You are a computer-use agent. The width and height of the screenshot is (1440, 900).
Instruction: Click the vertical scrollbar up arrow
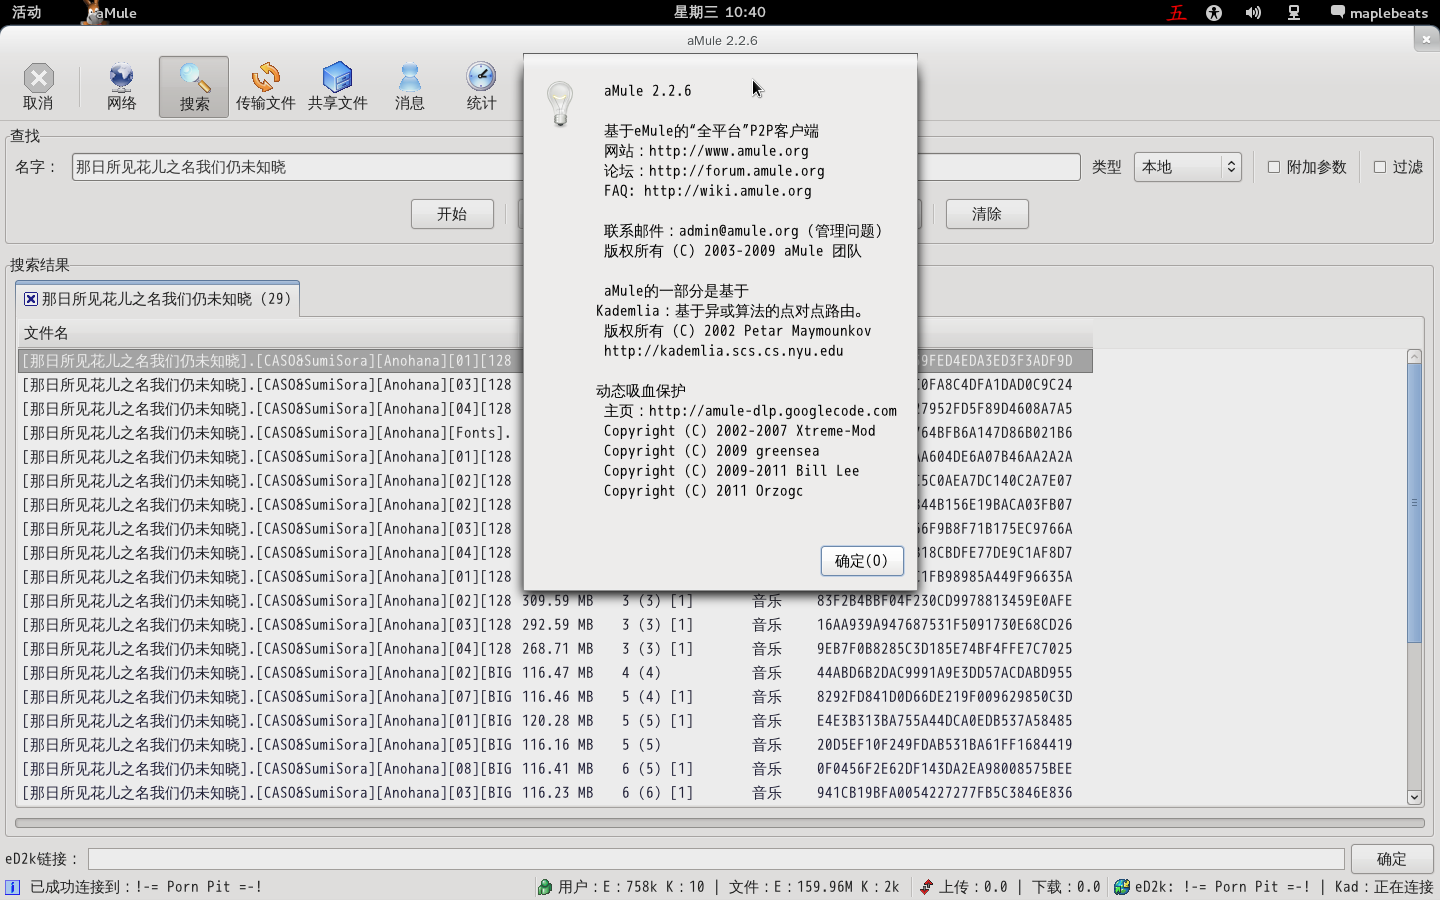pos(1414,357)
